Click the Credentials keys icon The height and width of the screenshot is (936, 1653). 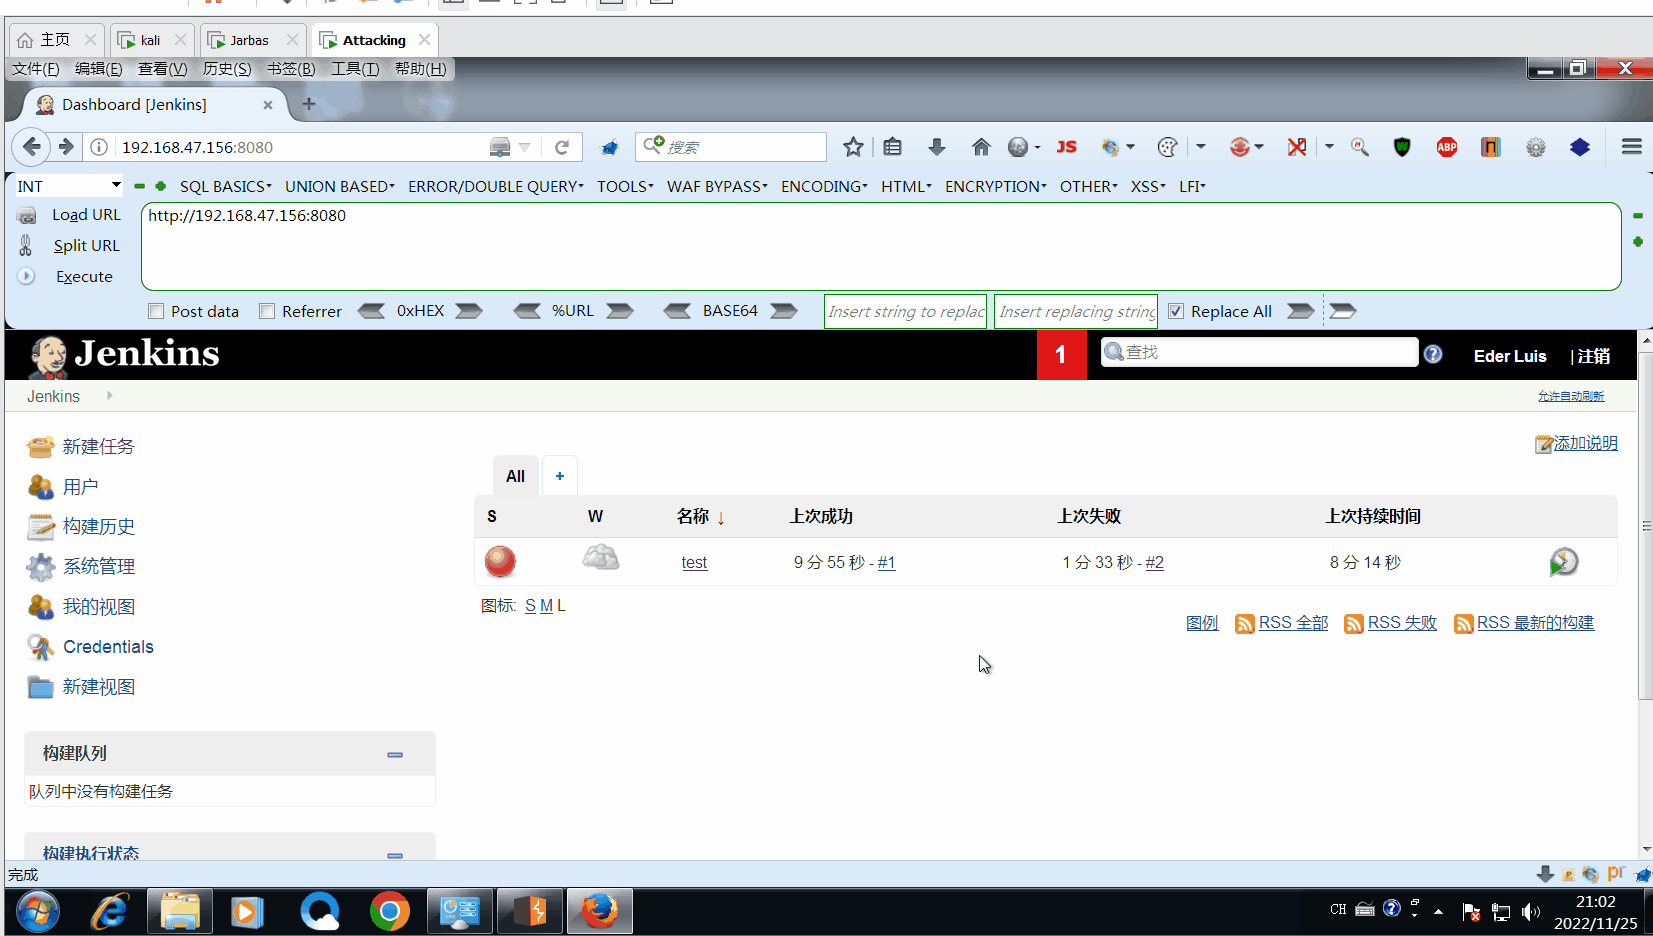click(41, 647)
